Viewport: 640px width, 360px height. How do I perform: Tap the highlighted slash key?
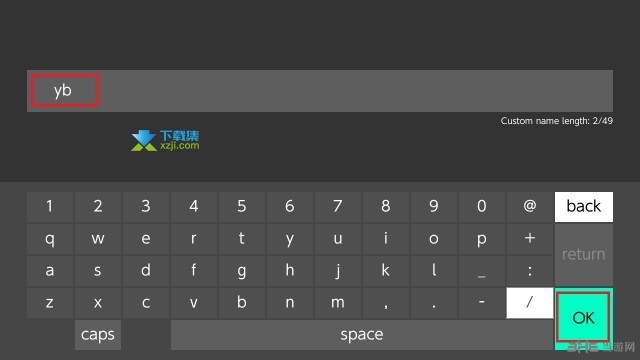tap(530, 302)
